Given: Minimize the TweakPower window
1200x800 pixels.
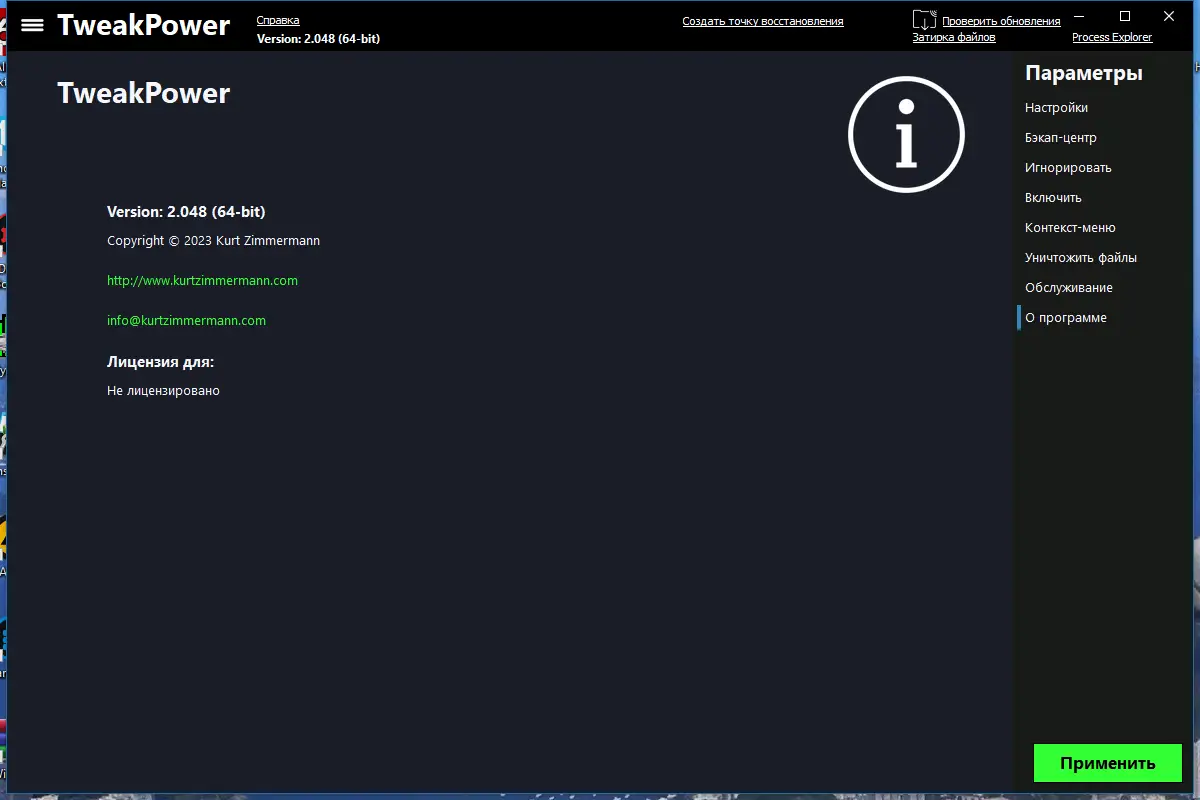Looking at the screenshot, I should [1079, 16].
